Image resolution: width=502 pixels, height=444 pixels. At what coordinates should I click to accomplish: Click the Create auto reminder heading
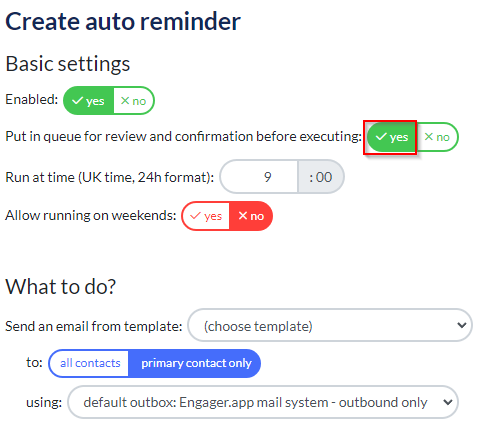point(123,22)
